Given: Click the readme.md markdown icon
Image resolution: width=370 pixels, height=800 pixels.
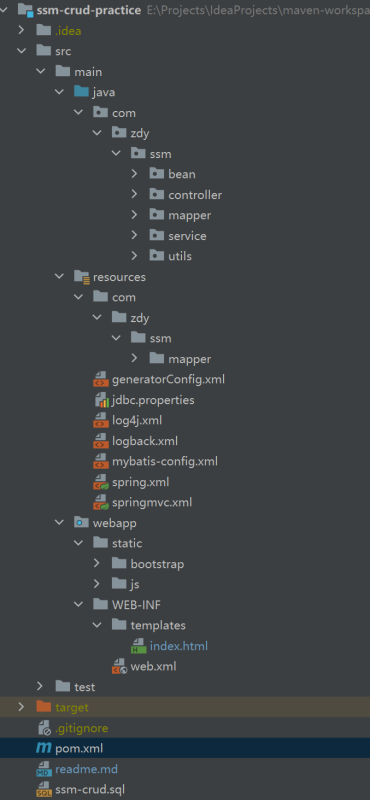Looking at the screenshot, I should [44, 769].
